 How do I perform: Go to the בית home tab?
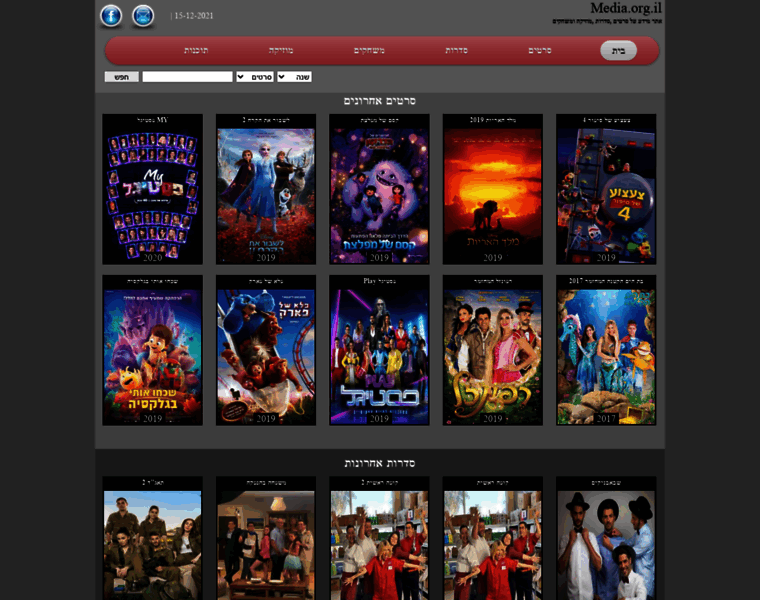618,50
